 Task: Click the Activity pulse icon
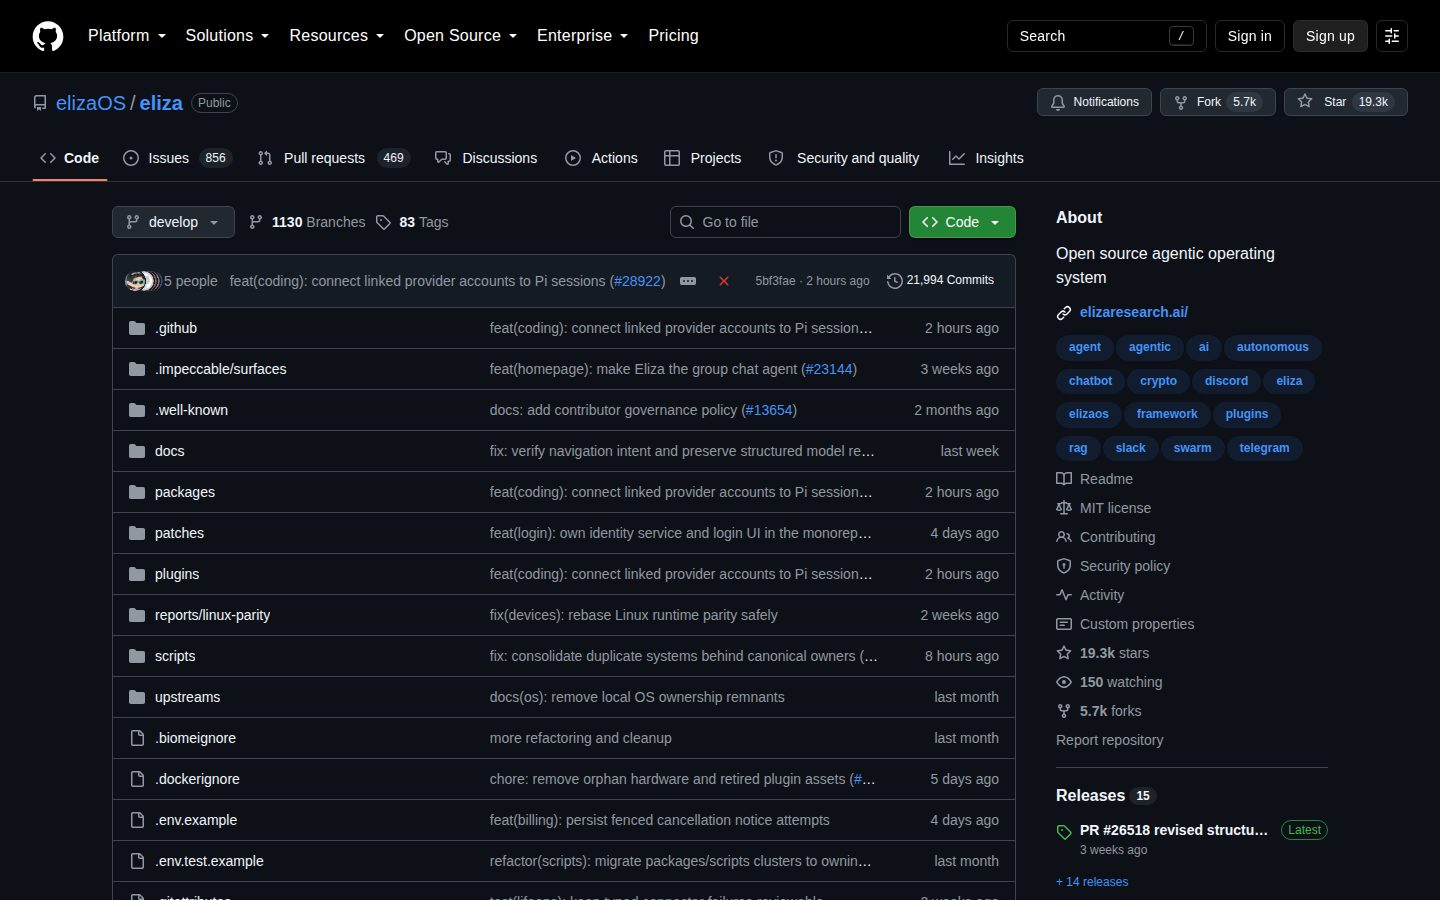pos(1064,595)
